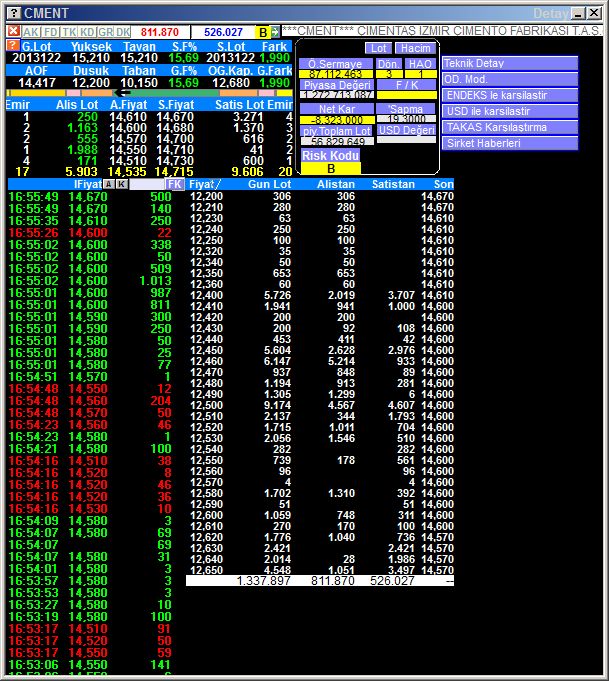Click the USD Değeri label
This screenshot has height=681, width=609.
406,130
